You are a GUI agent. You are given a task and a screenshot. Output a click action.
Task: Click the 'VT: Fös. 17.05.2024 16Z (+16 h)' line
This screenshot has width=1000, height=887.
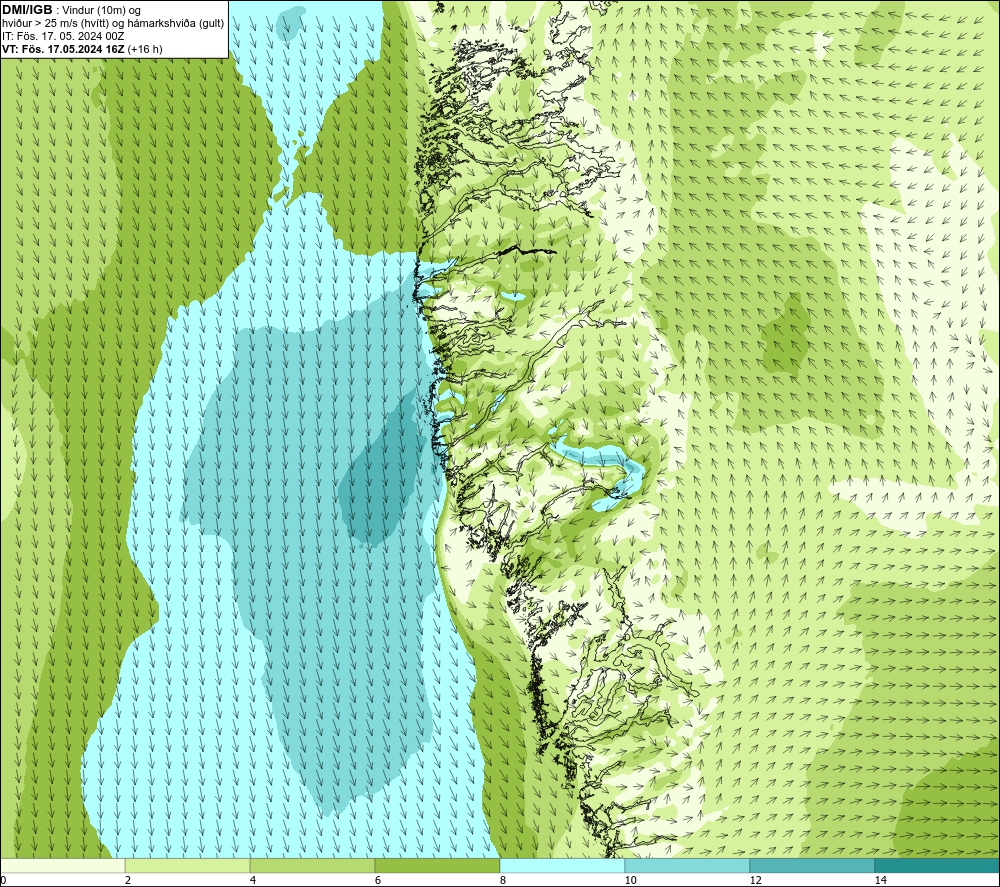82,49
